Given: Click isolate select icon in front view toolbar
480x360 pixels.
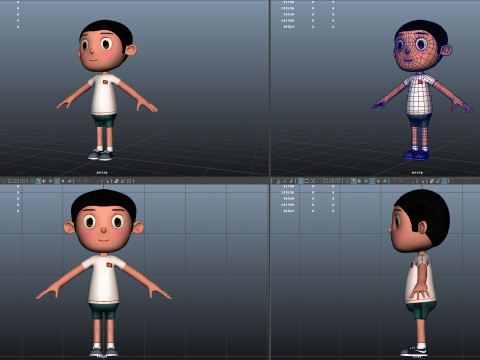Looking at the screenshot, I should 107,181.
